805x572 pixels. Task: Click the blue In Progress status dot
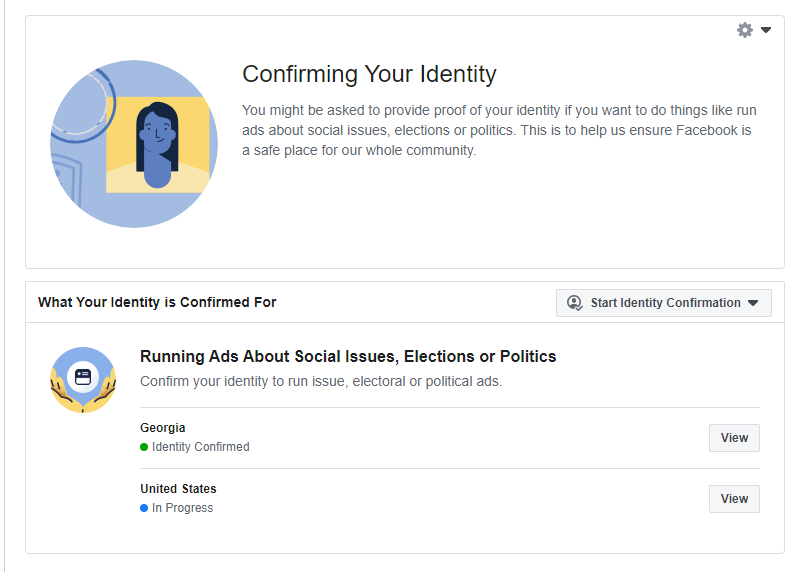point(144,508)
